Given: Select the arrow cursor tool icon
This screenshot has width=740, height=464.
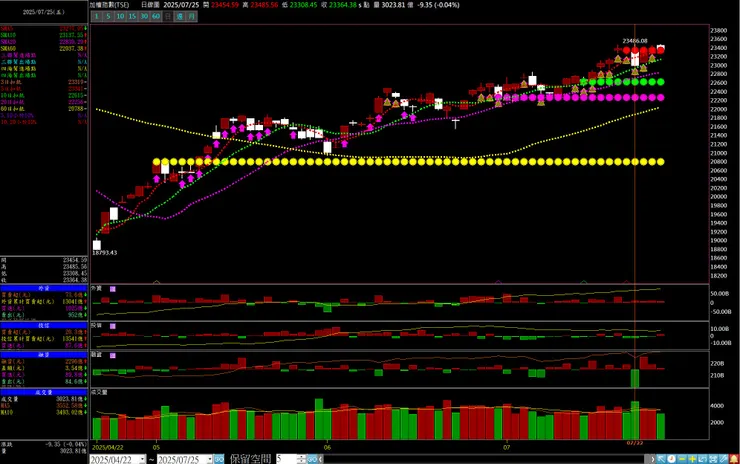Looking at the screenshot, I should pyautogui.click(x=661, y=459).
